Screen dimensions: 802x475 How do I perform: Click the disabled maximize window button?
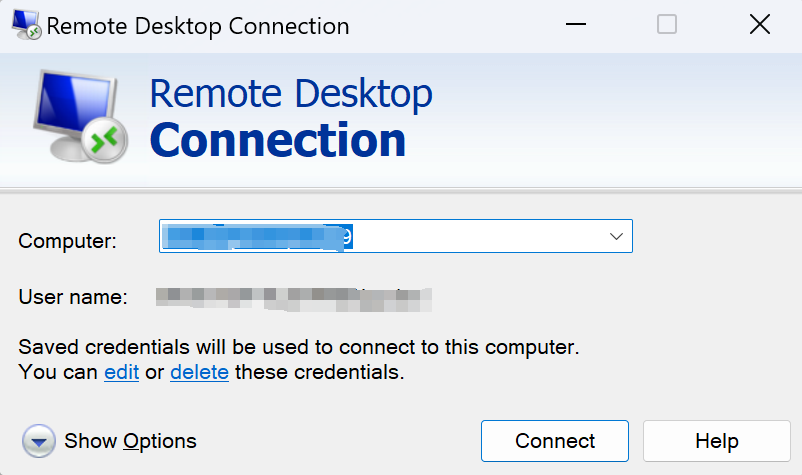pos(667,26)
